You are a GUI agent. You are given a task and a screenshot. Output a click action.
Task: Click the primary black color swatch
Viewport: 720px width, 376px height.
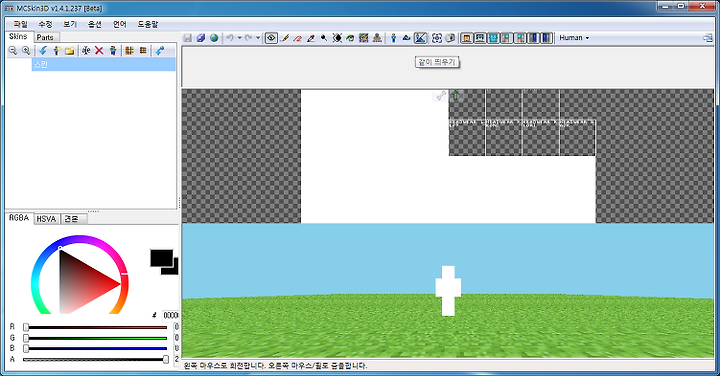pos(161,258)
